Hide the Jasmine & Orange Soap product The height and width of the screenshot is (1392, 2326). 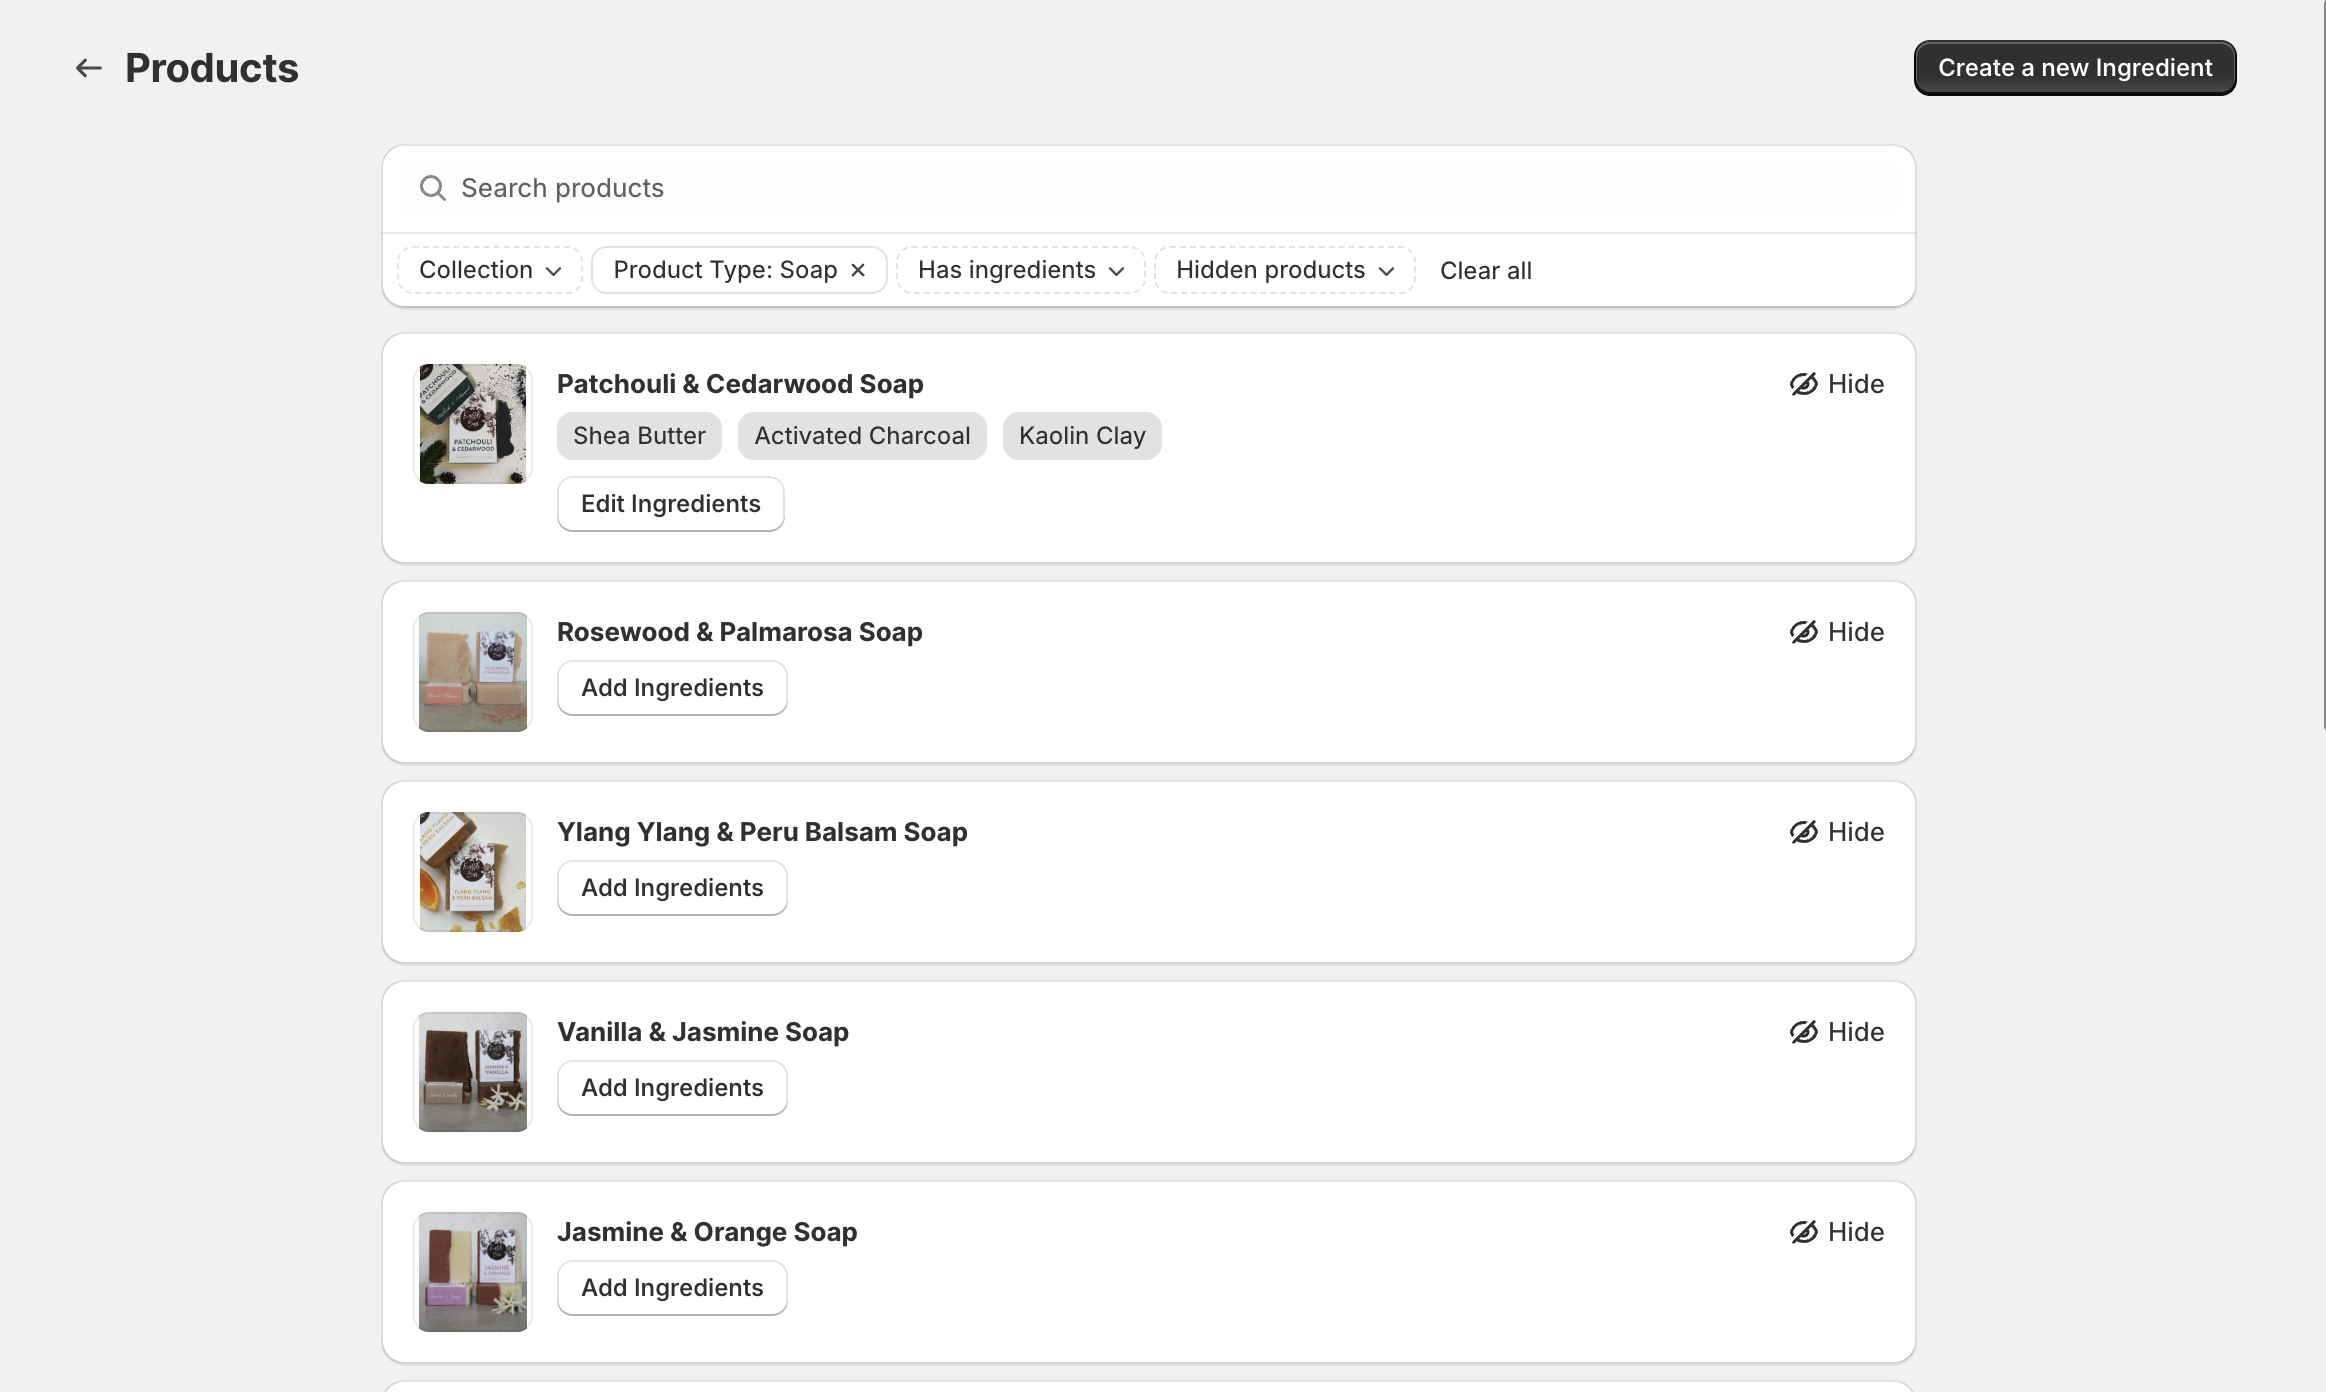(x=1836, y=1232)
